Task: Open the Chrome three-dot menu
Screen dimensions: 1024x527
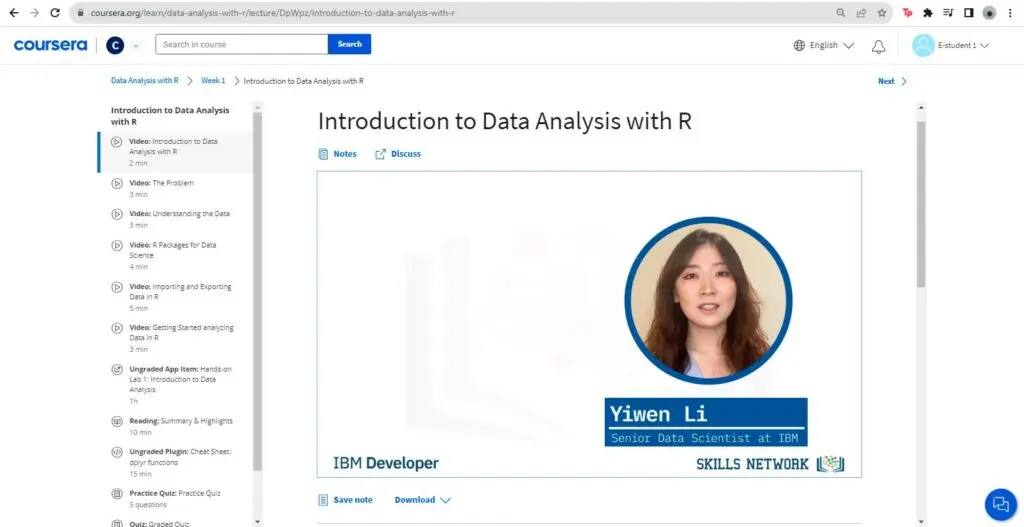Action: click(x=1010, y=12)
